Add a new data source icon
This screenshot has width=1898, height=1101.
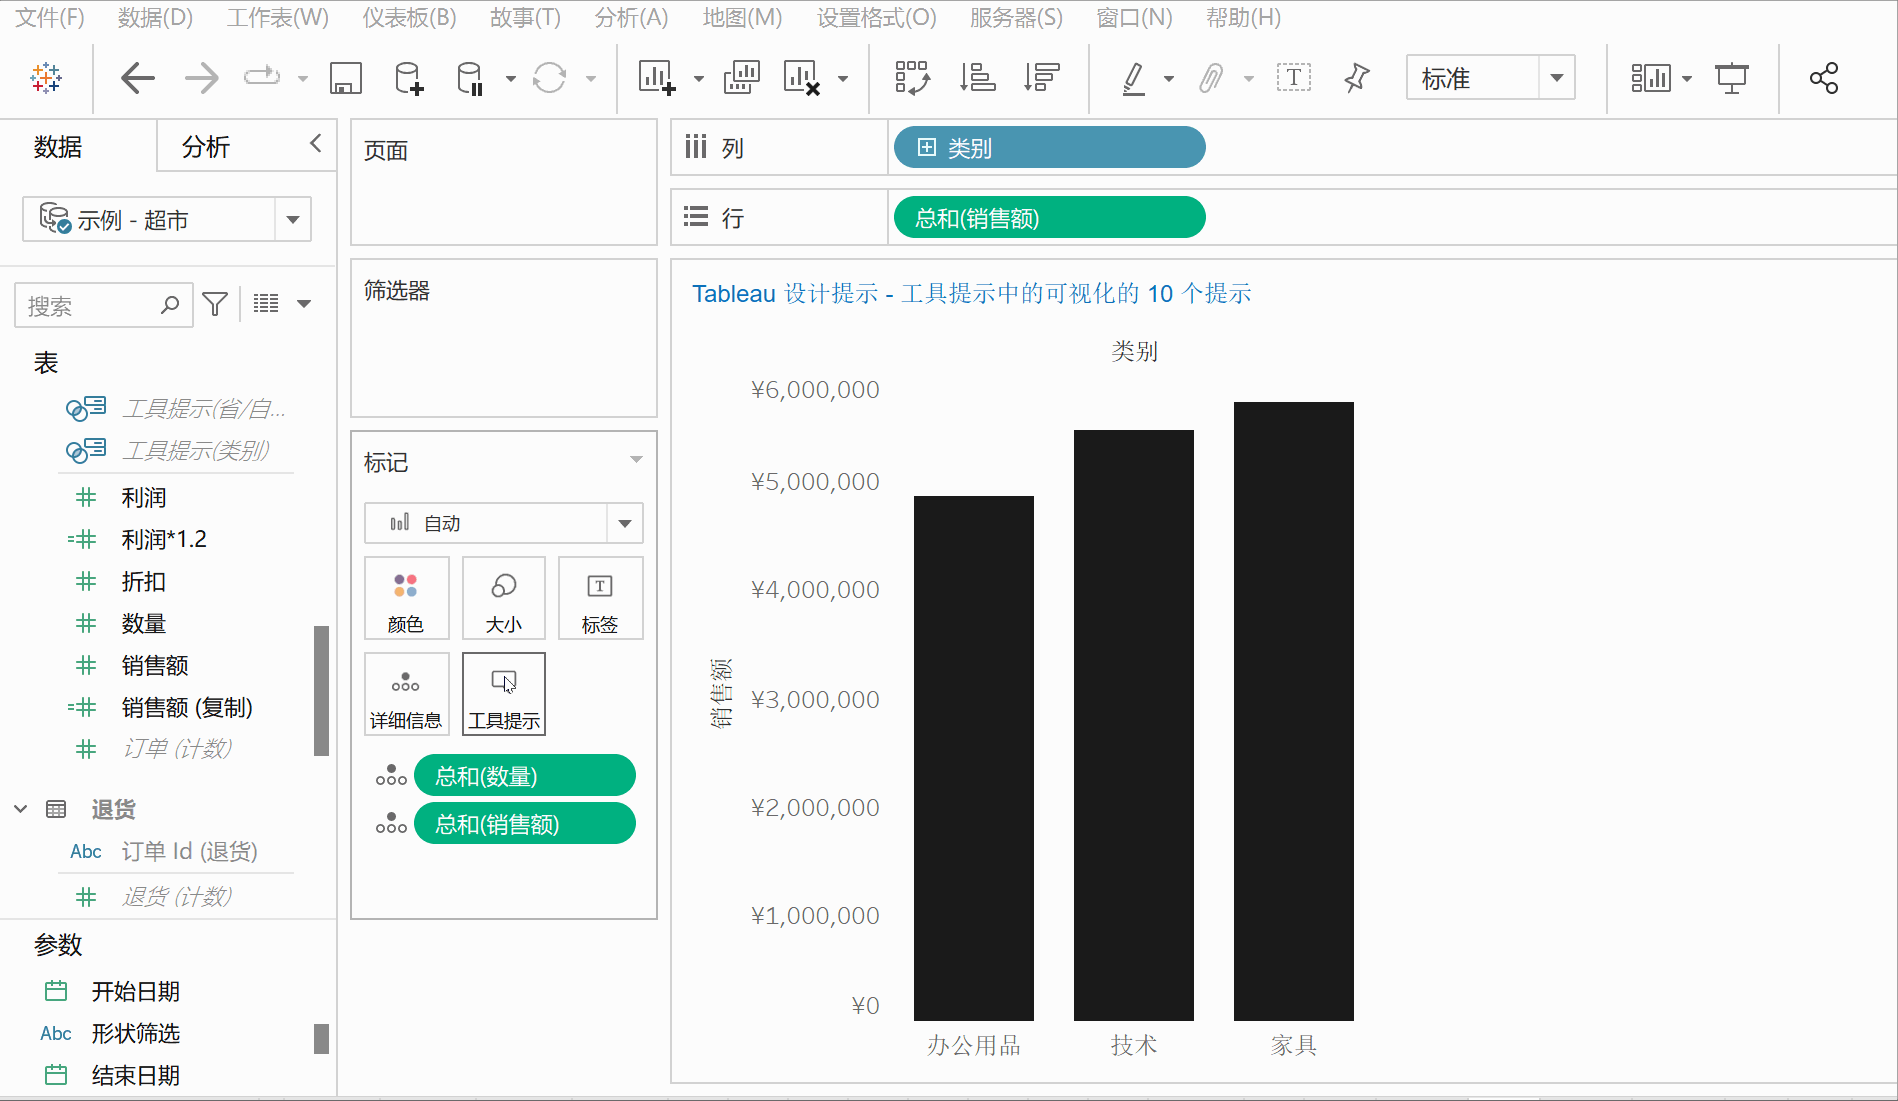click(409, 78)
